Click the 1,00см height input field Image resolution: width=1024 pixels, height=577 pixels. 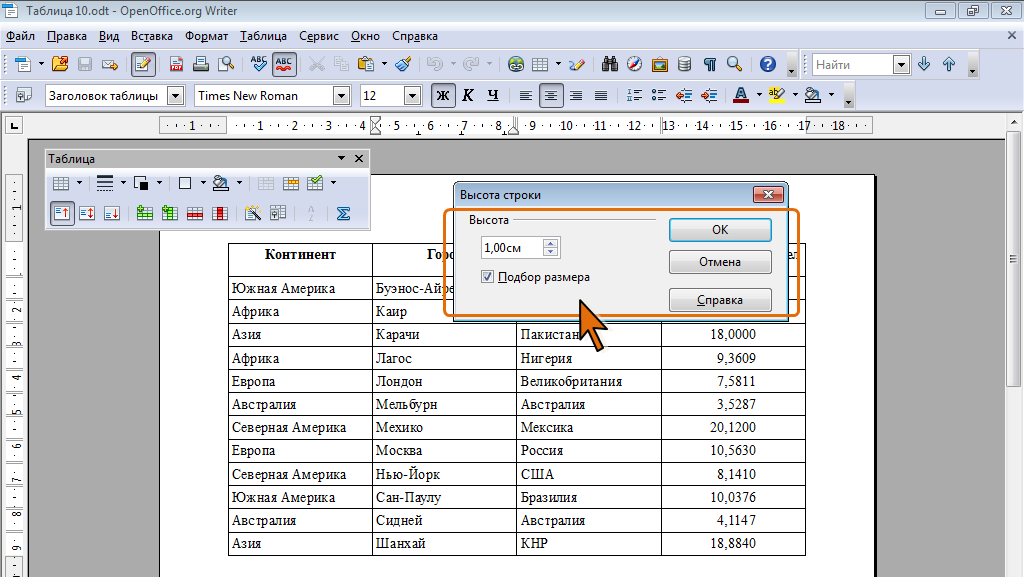(x=512, y=248)
